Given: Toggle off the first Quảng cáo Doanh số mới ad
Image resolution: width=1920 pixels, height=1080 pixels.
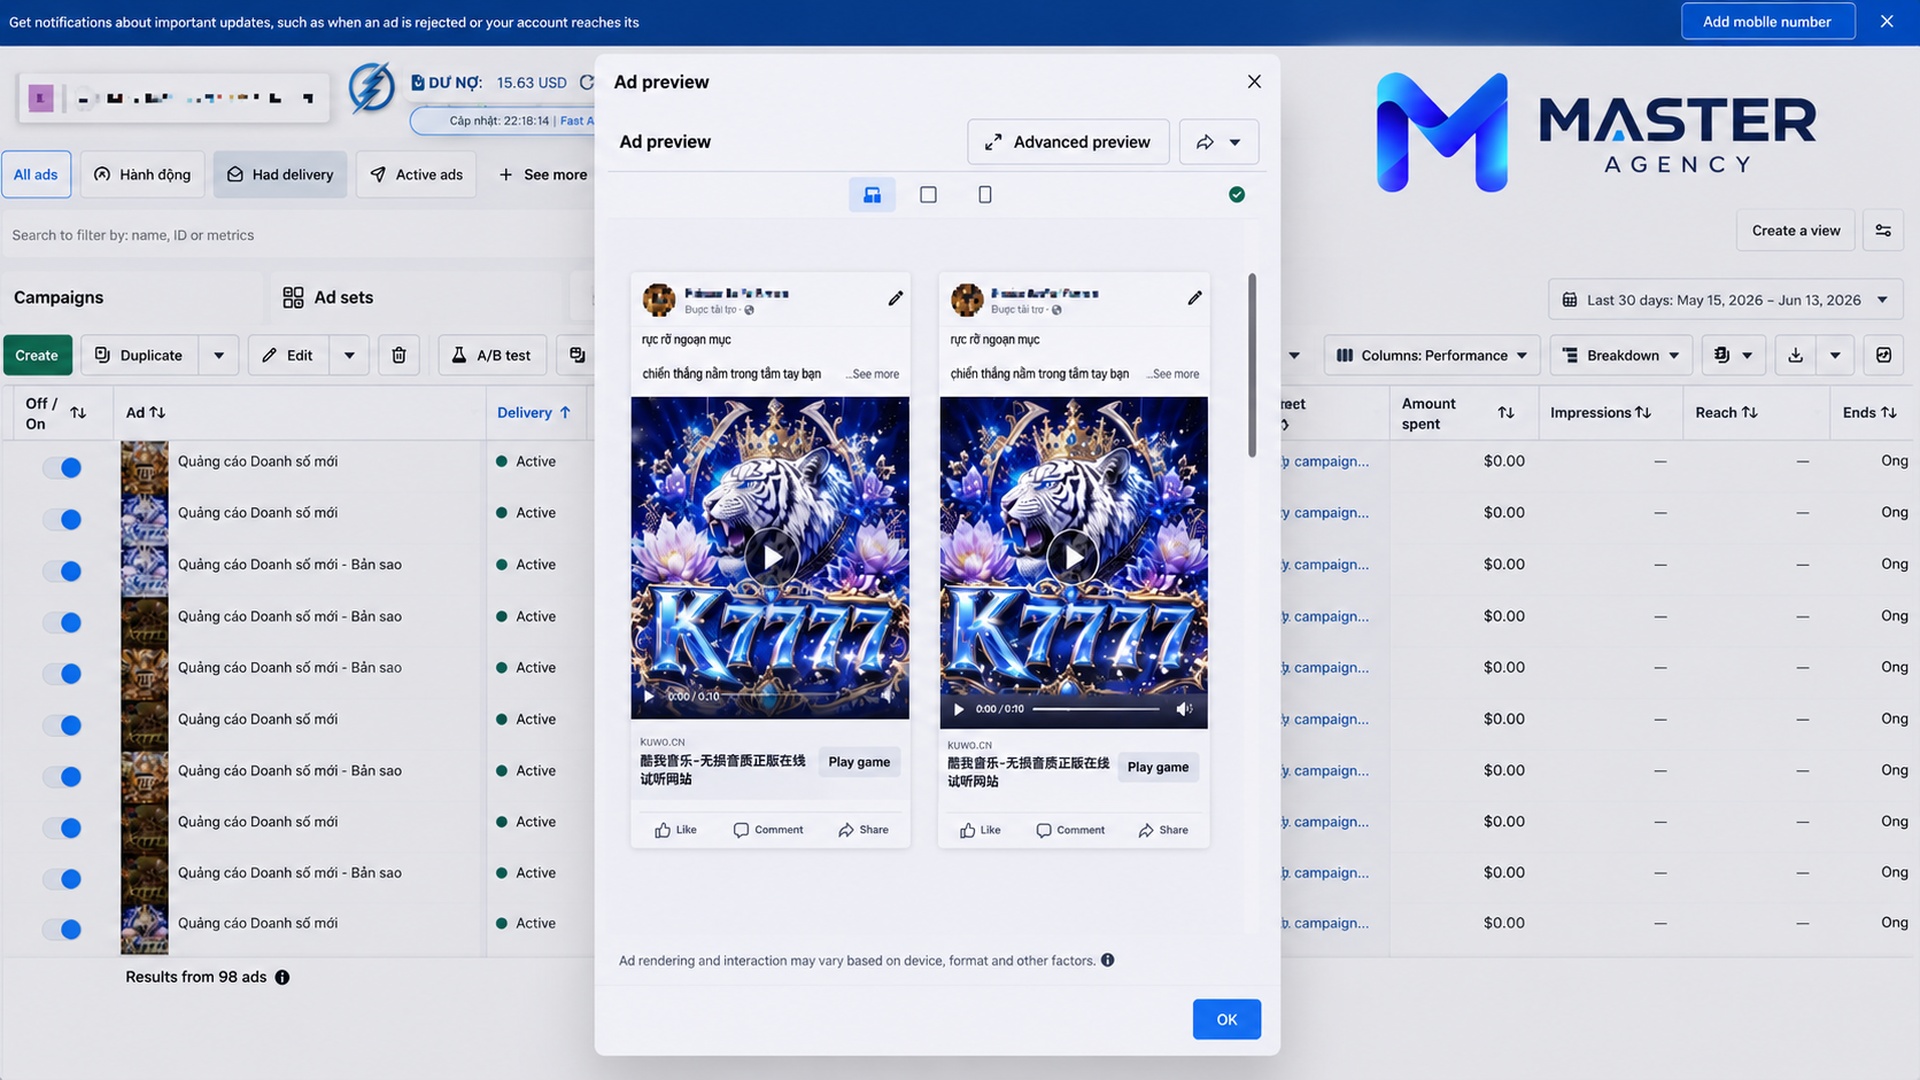Looking at the screenshot, I should (x=62, y=468).
